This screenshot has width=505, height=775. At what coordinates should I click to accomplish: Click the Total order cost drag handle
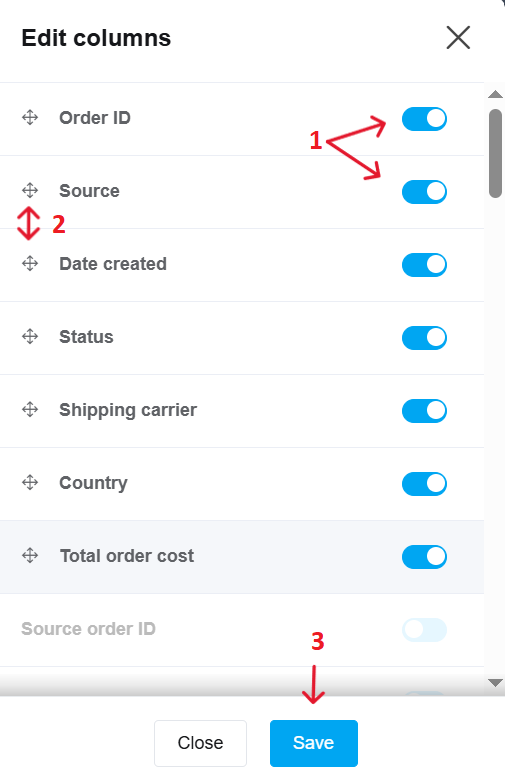[x=30, y=556]
